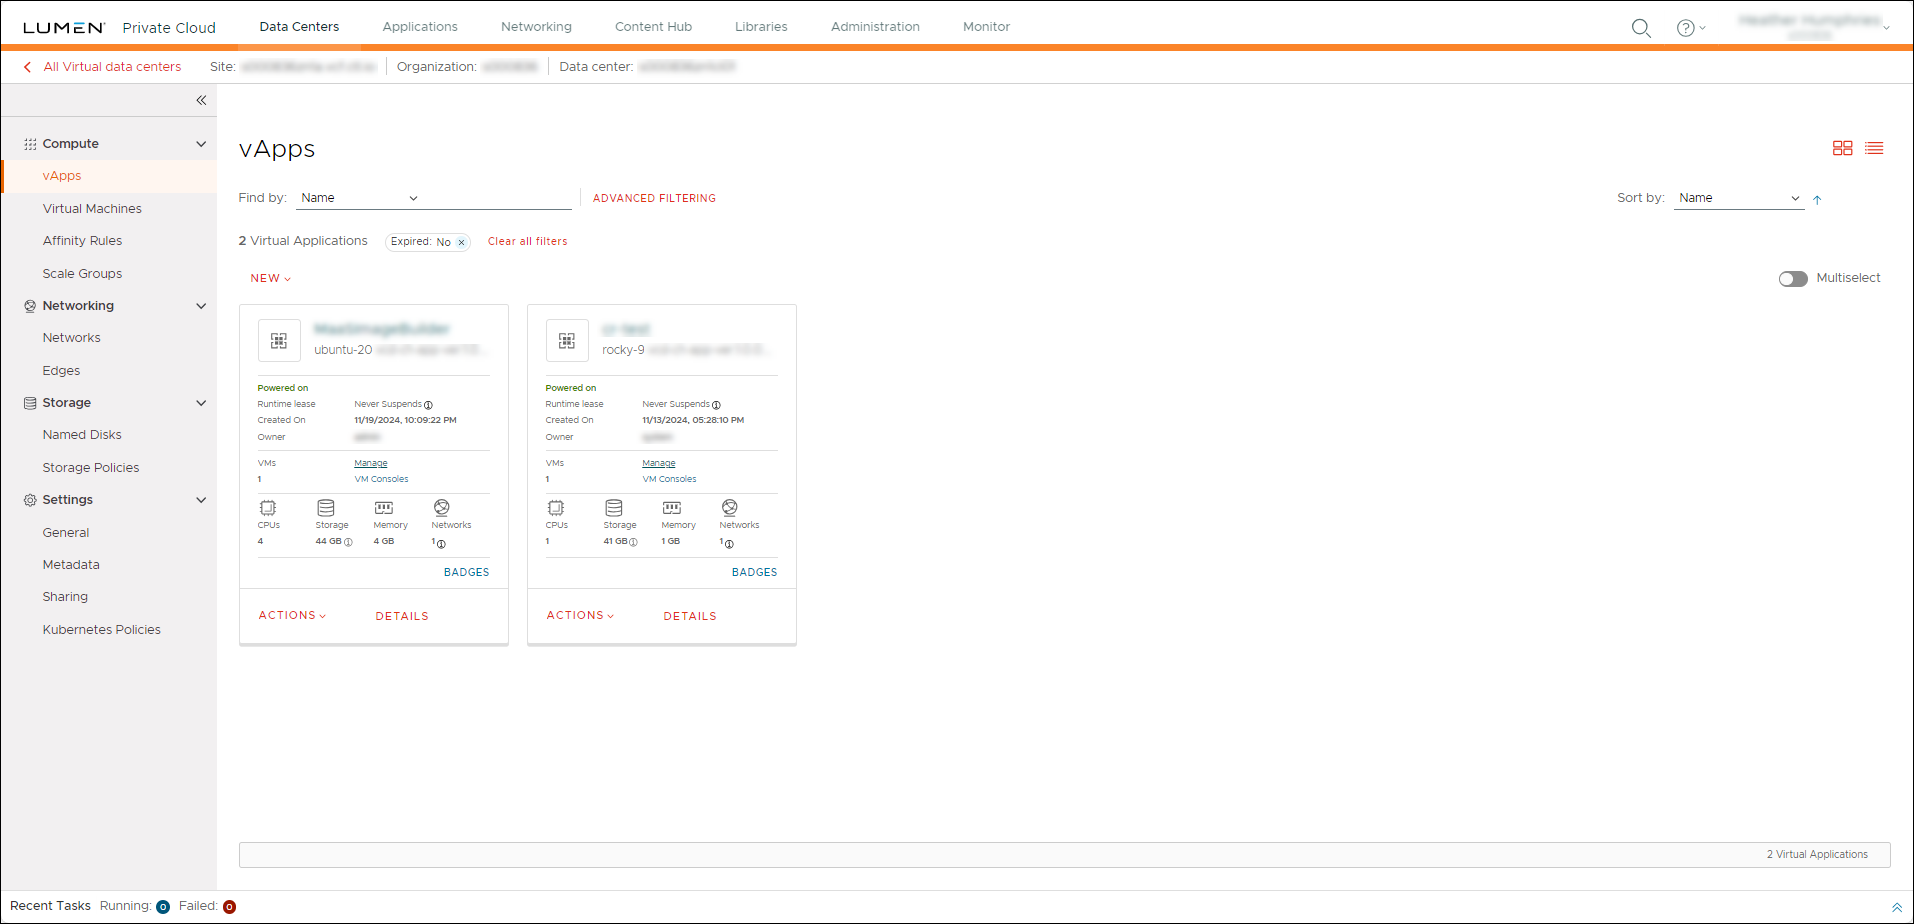Open the global search magnifier icon
1914x924 pixels.
[x=1641, y=28]
